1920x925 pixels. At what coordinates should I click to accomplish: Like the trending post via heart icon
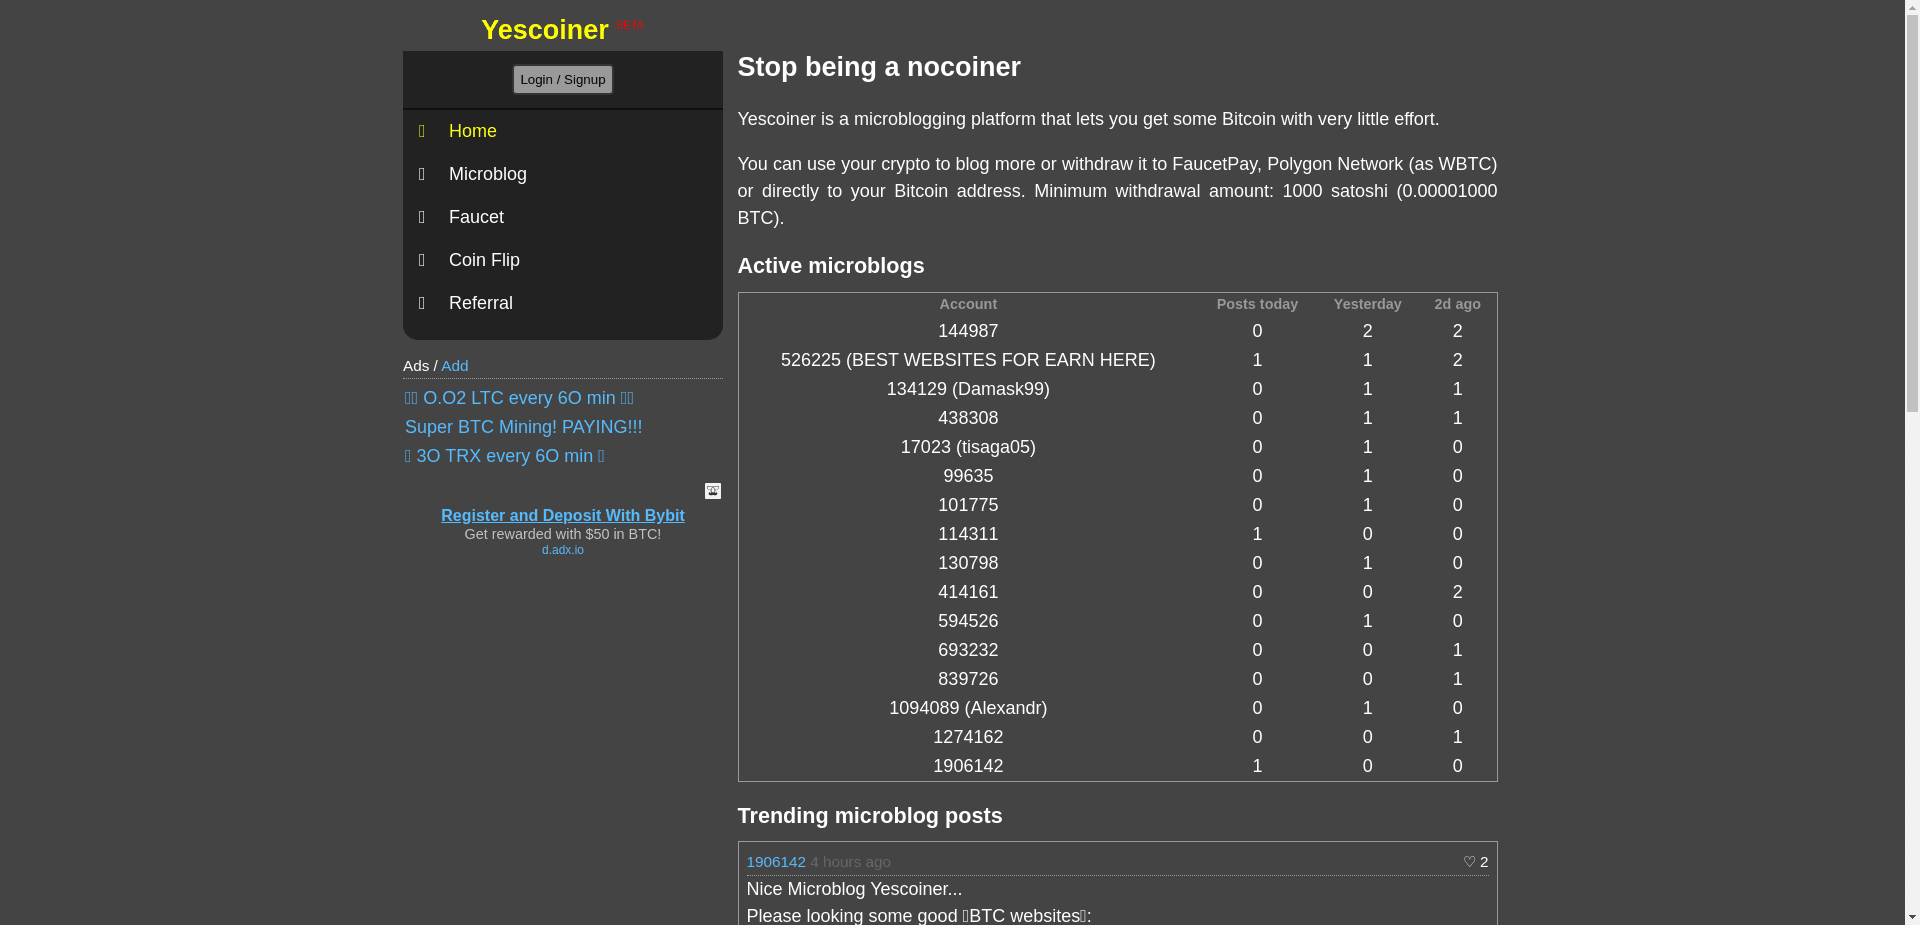(x=1469, y=862)
